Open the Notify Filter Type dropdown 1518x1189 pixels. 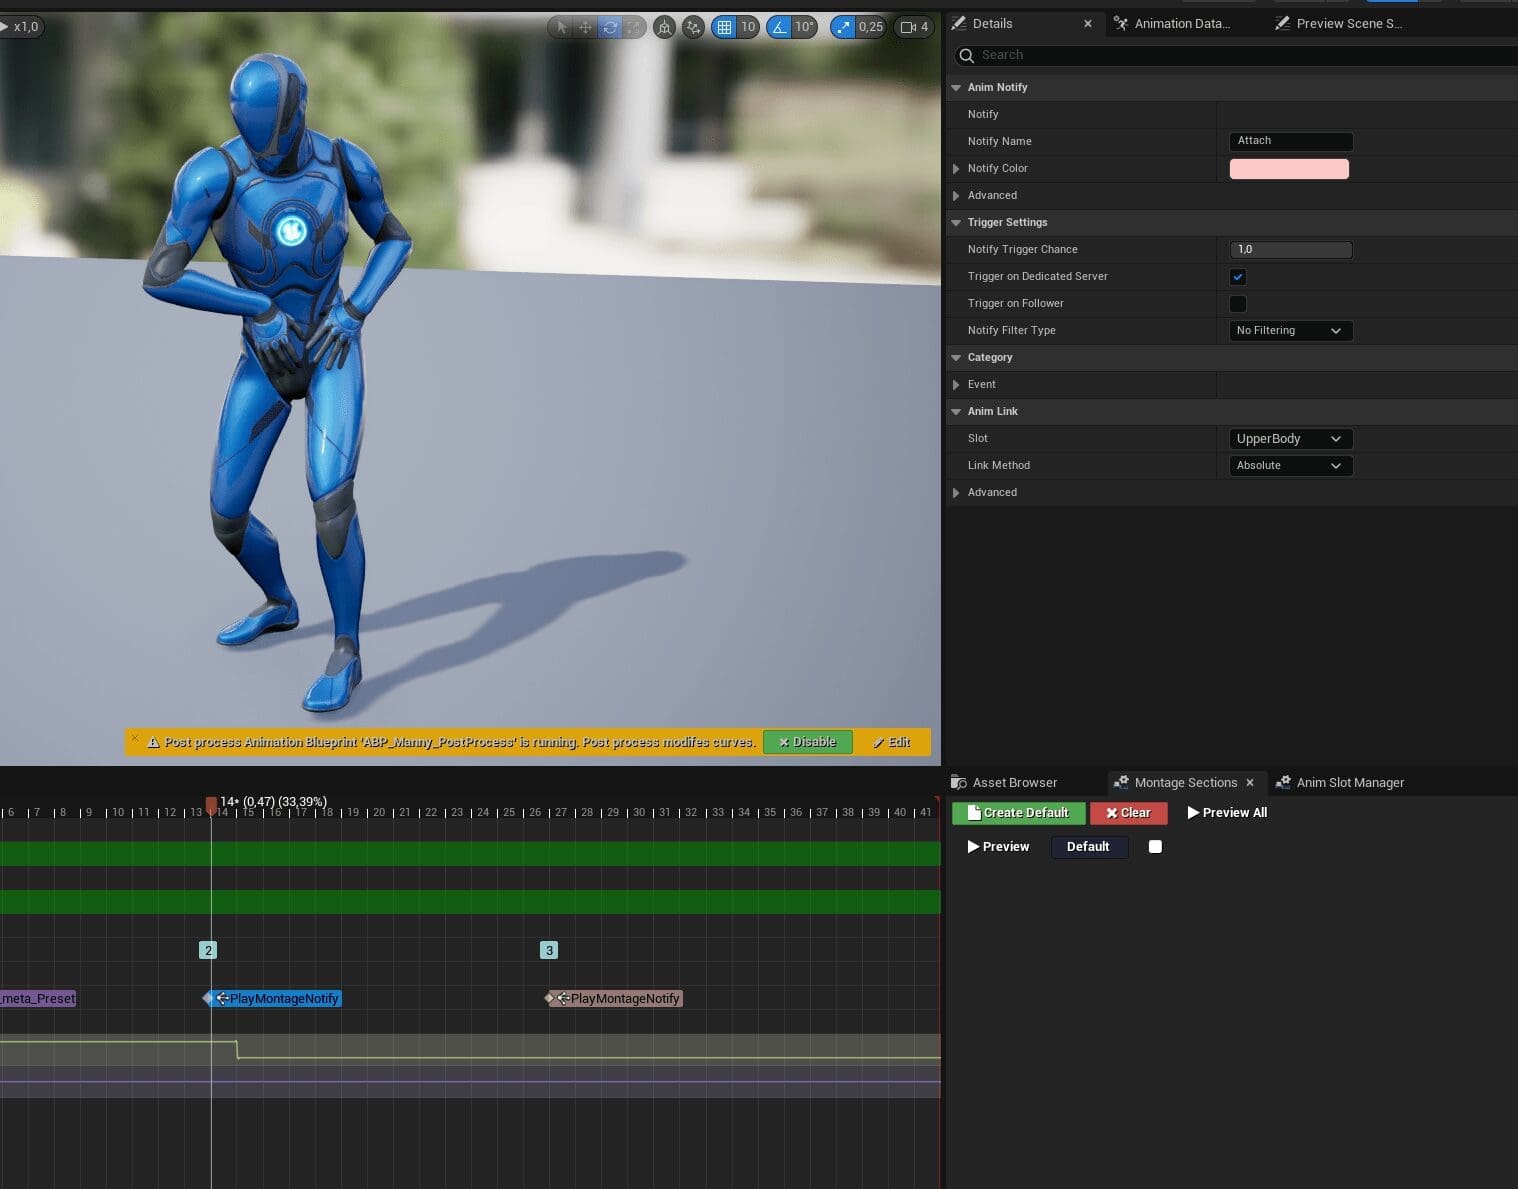pyautogui.click(x=1290, y=331)
